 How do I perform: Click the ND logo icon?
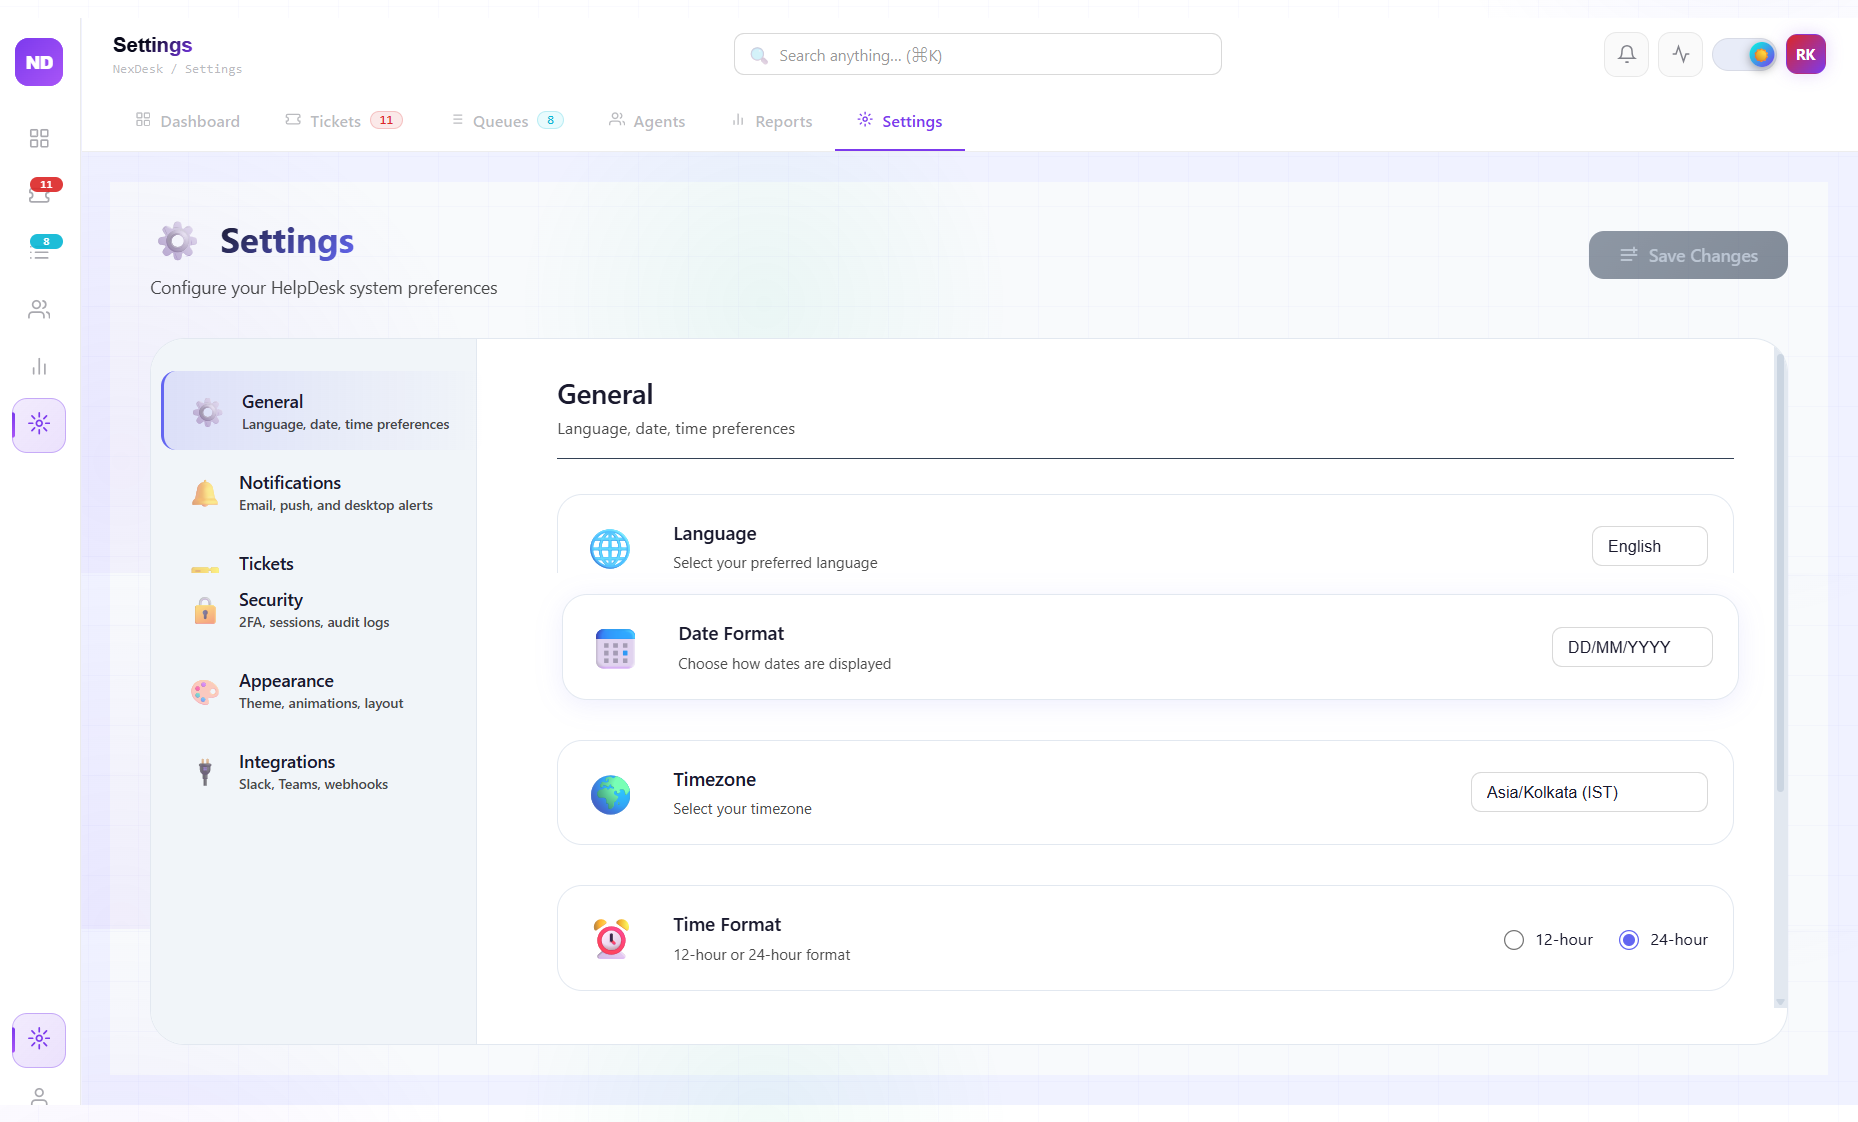(x=38, y=62)
